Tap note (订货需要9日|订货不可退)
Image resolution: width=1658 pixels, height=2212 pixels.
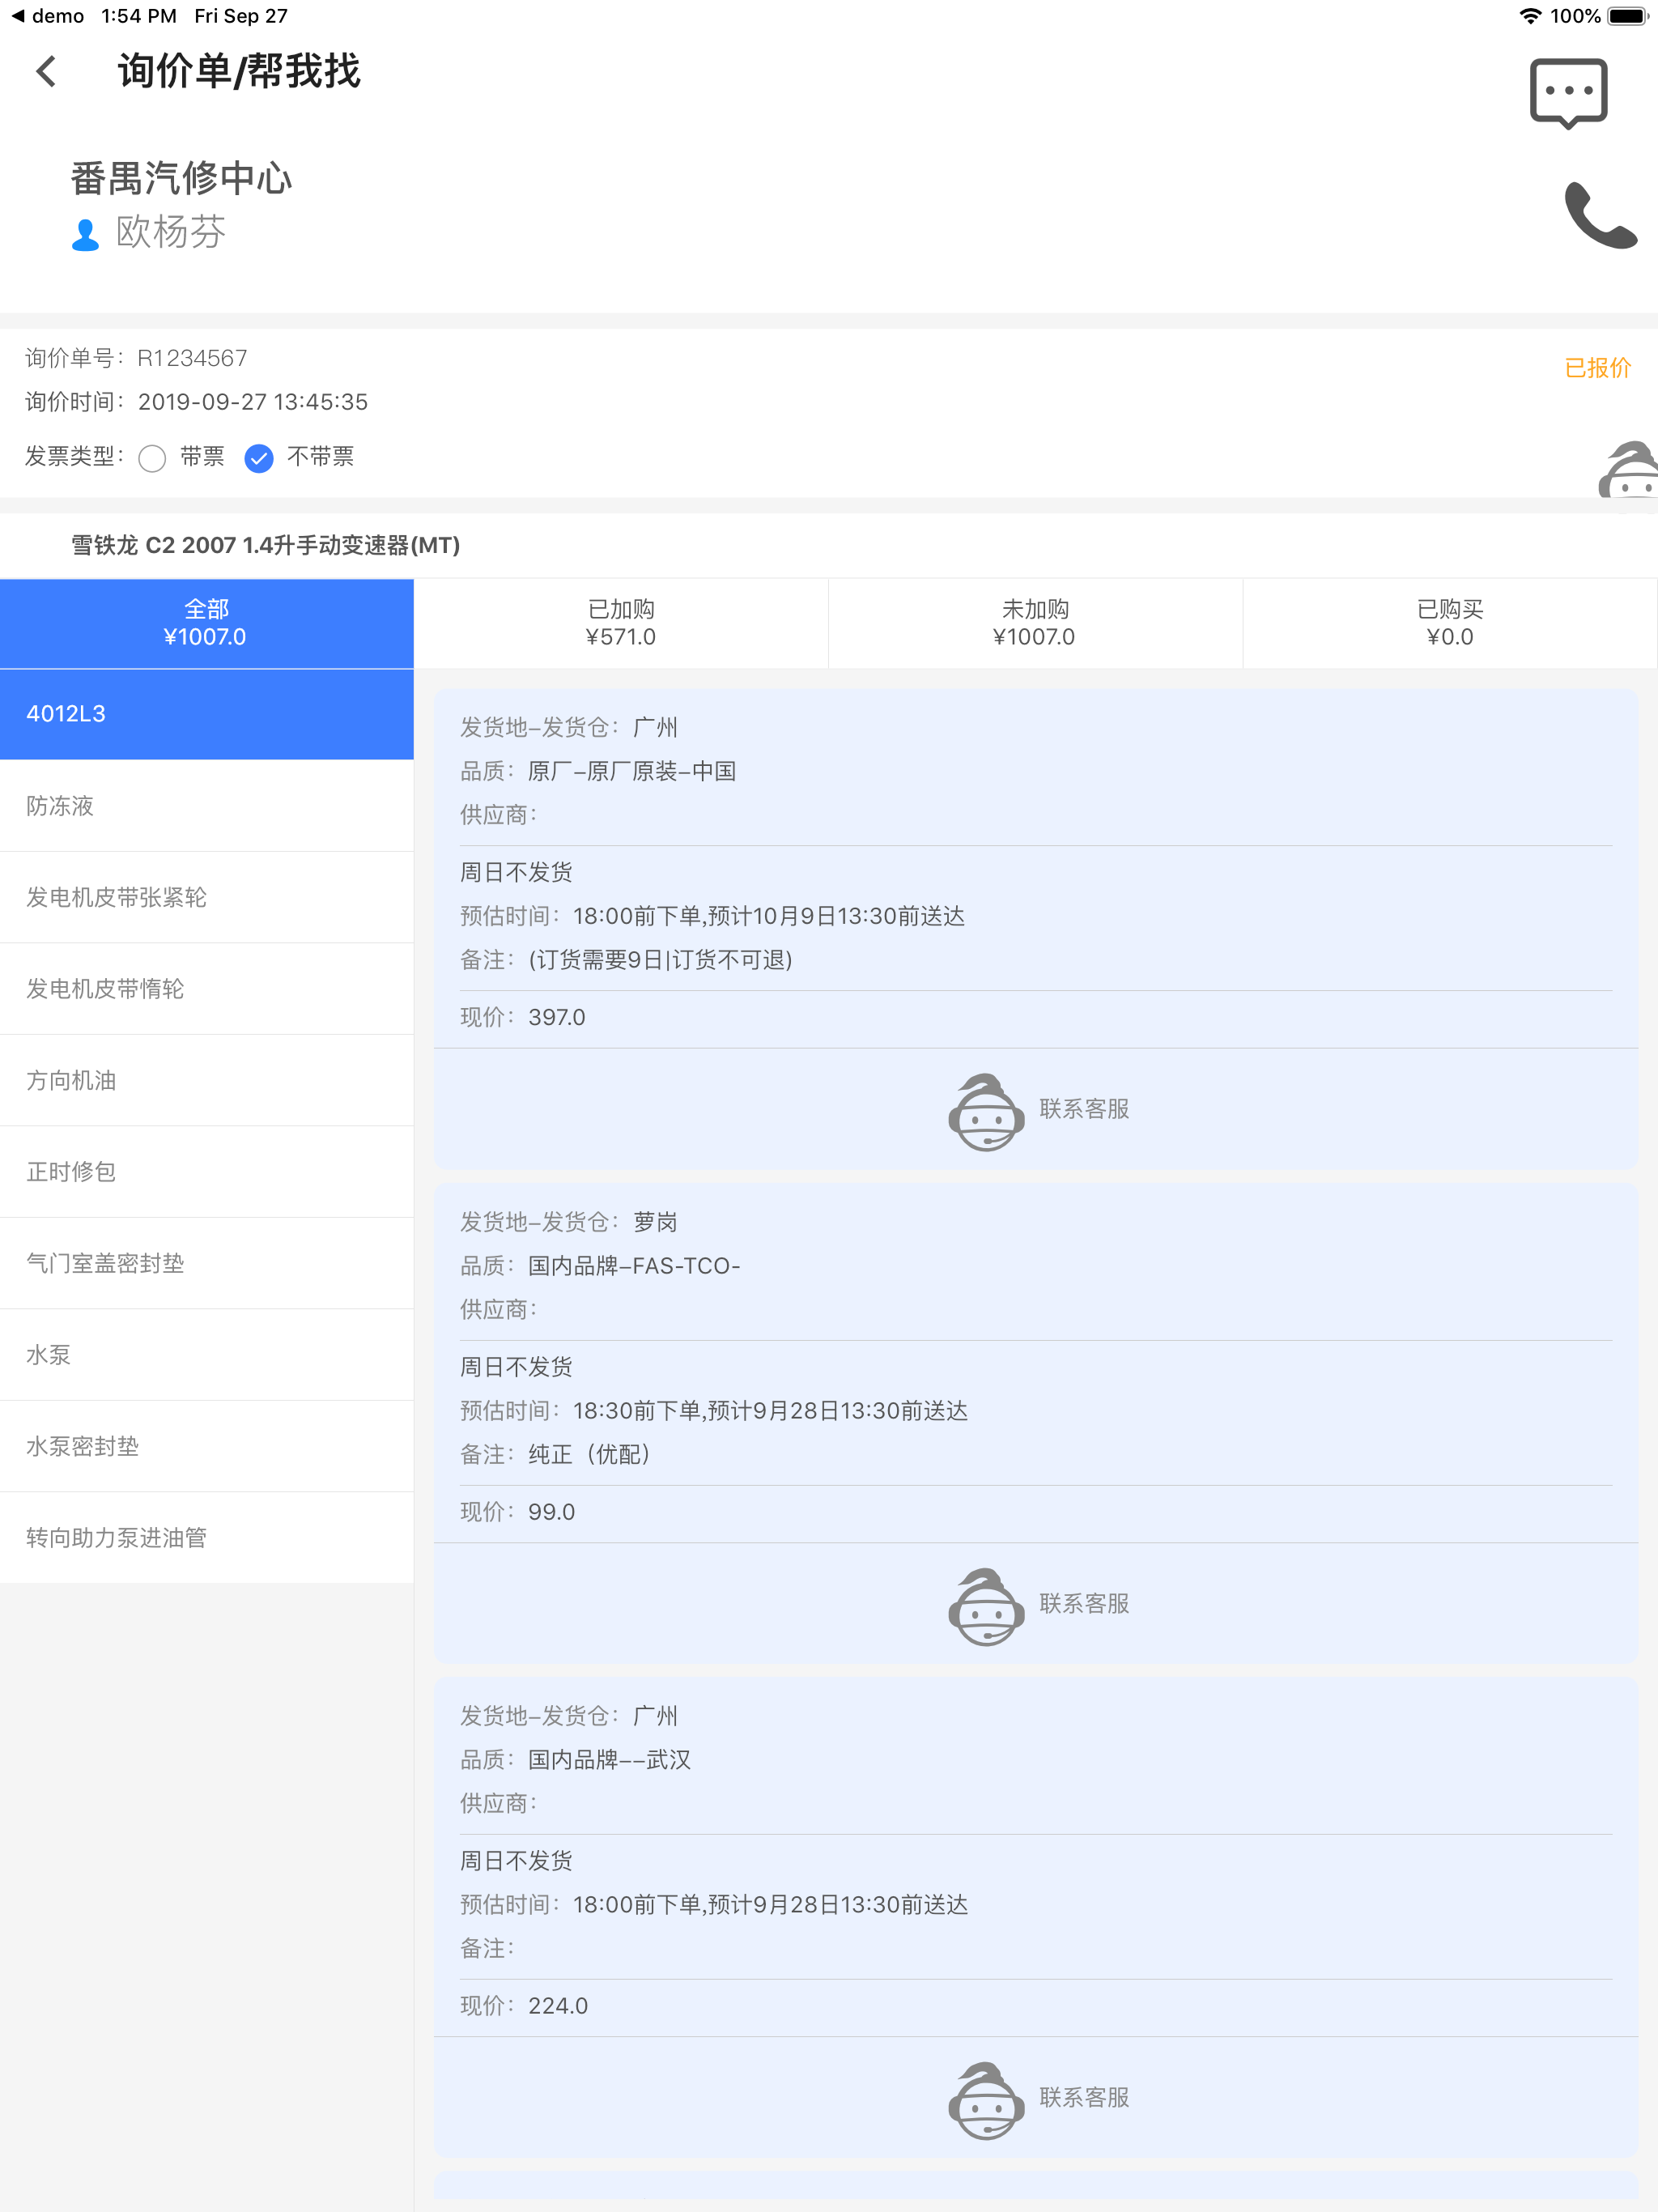point(660,960)
